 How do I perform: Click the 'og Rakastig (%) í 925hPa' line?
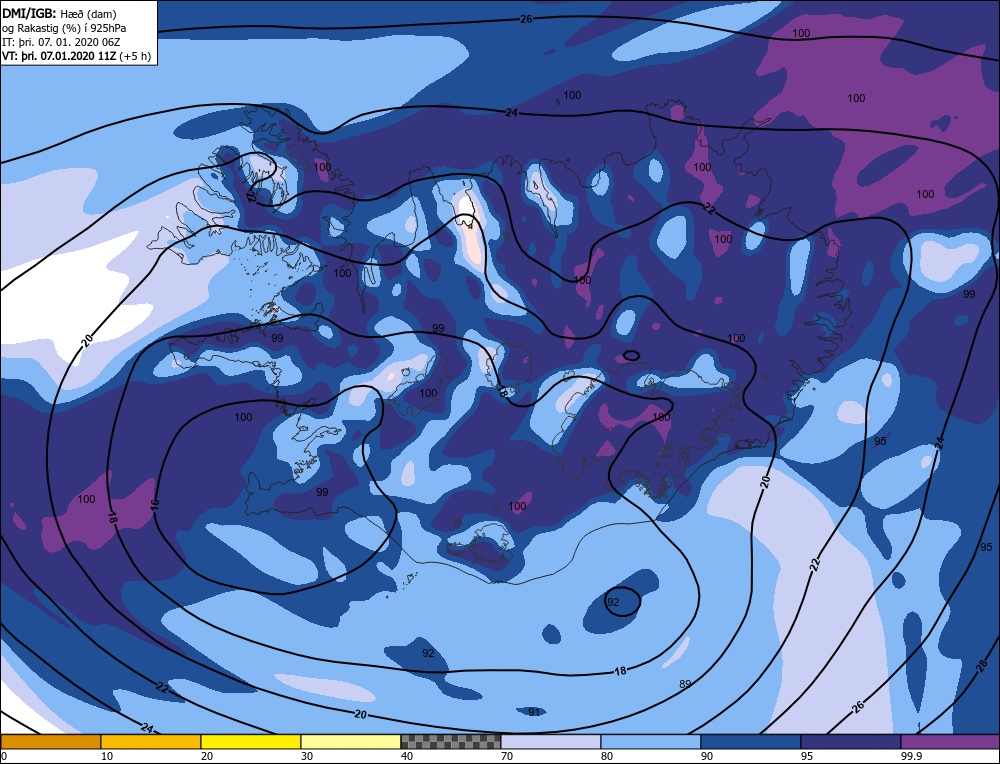64,28
